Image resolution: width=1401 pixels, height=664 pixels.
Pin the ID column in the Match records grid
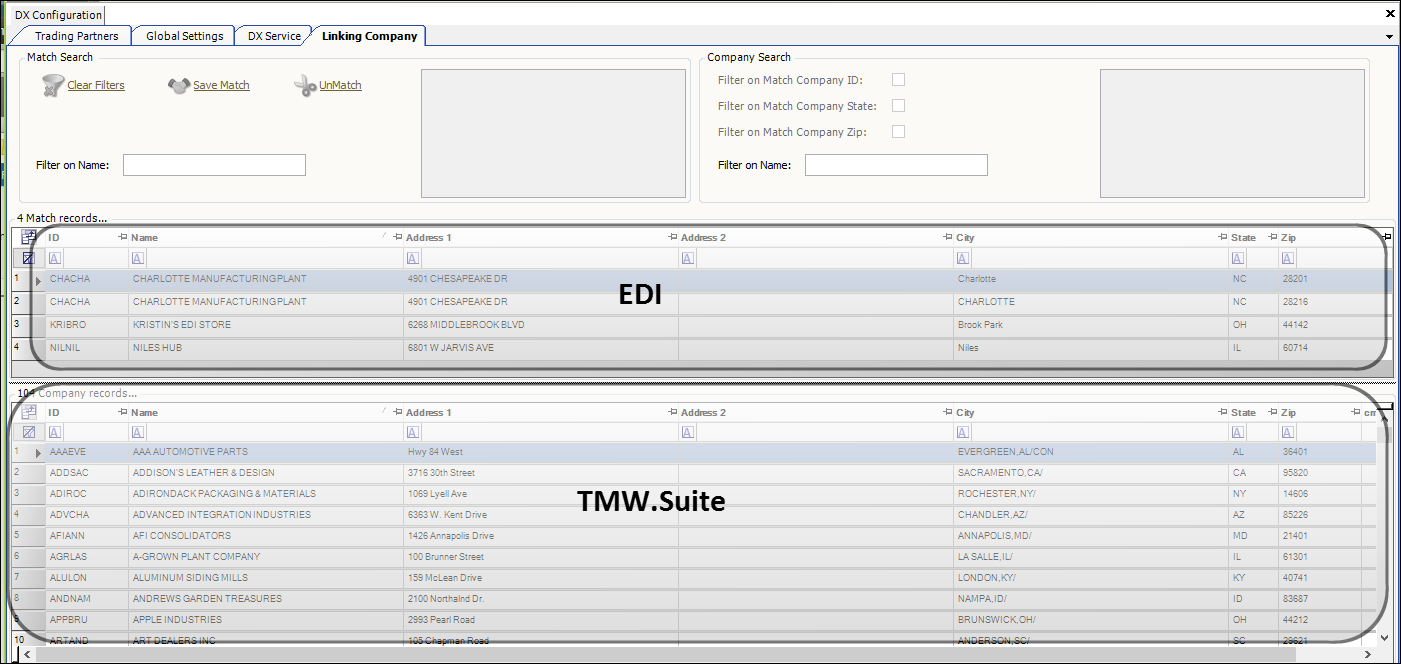pyautogui.click(x=122, y=237)
